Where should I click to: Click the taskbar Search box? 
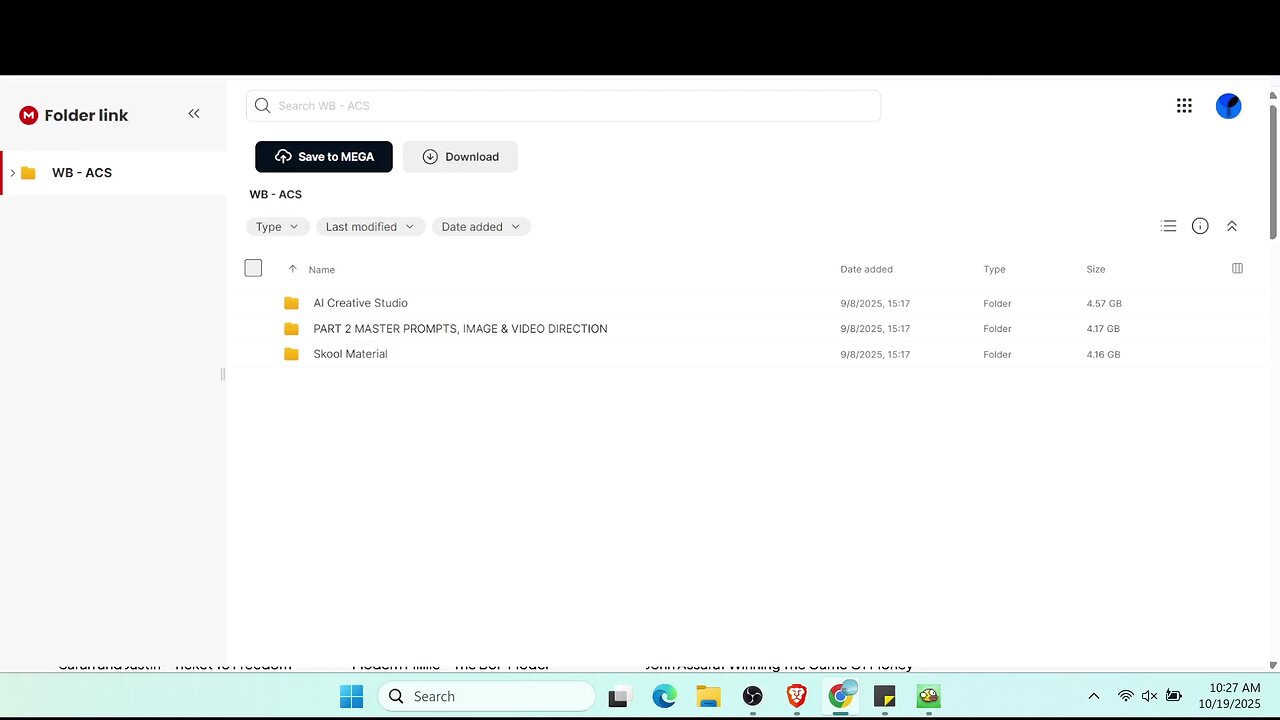[486, 696]
